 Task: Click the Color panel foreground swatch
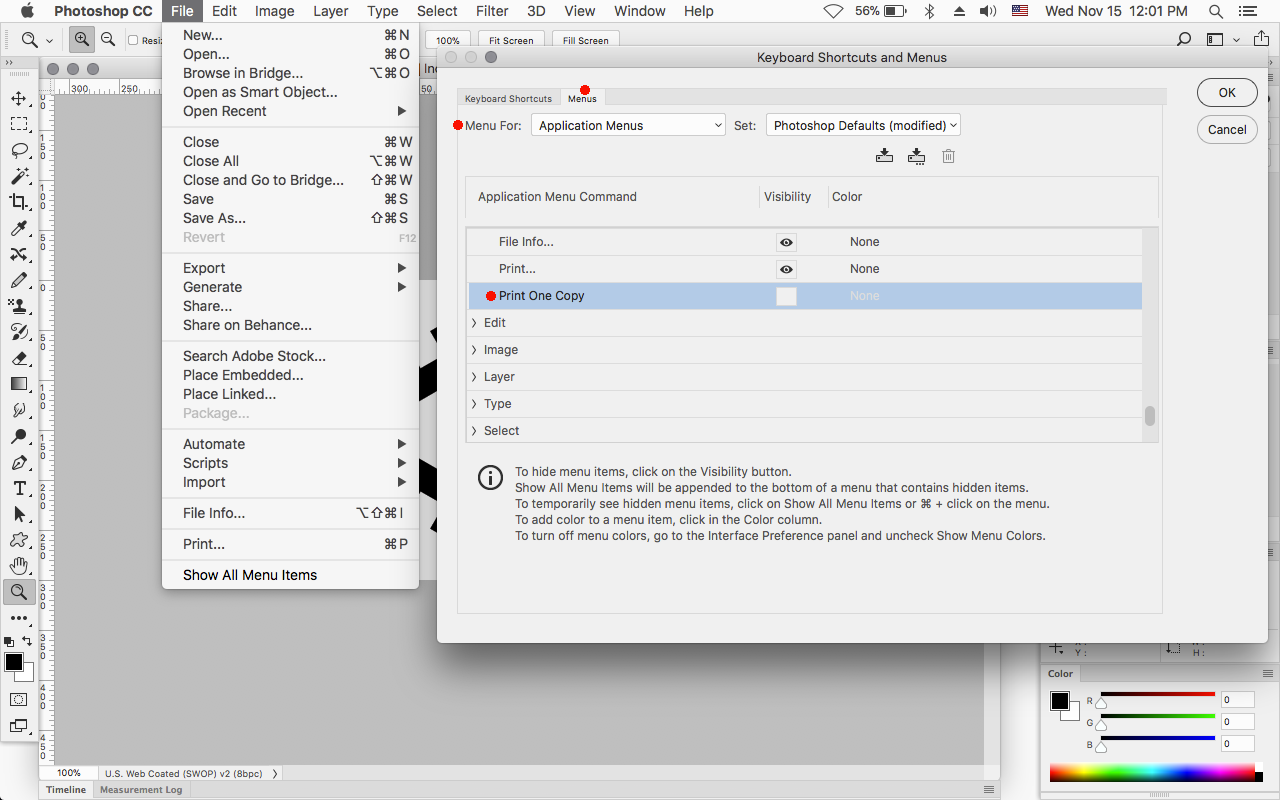tap(1059, 701)
